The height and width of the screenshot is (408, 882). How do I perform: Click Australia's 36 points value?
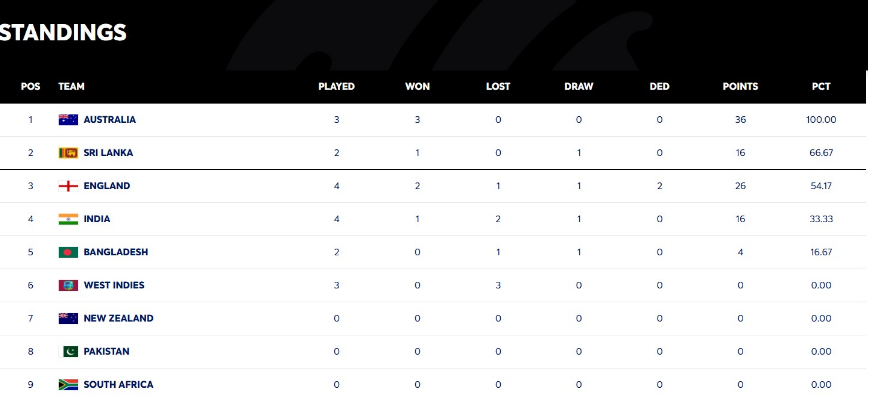[x=740, y=119]
